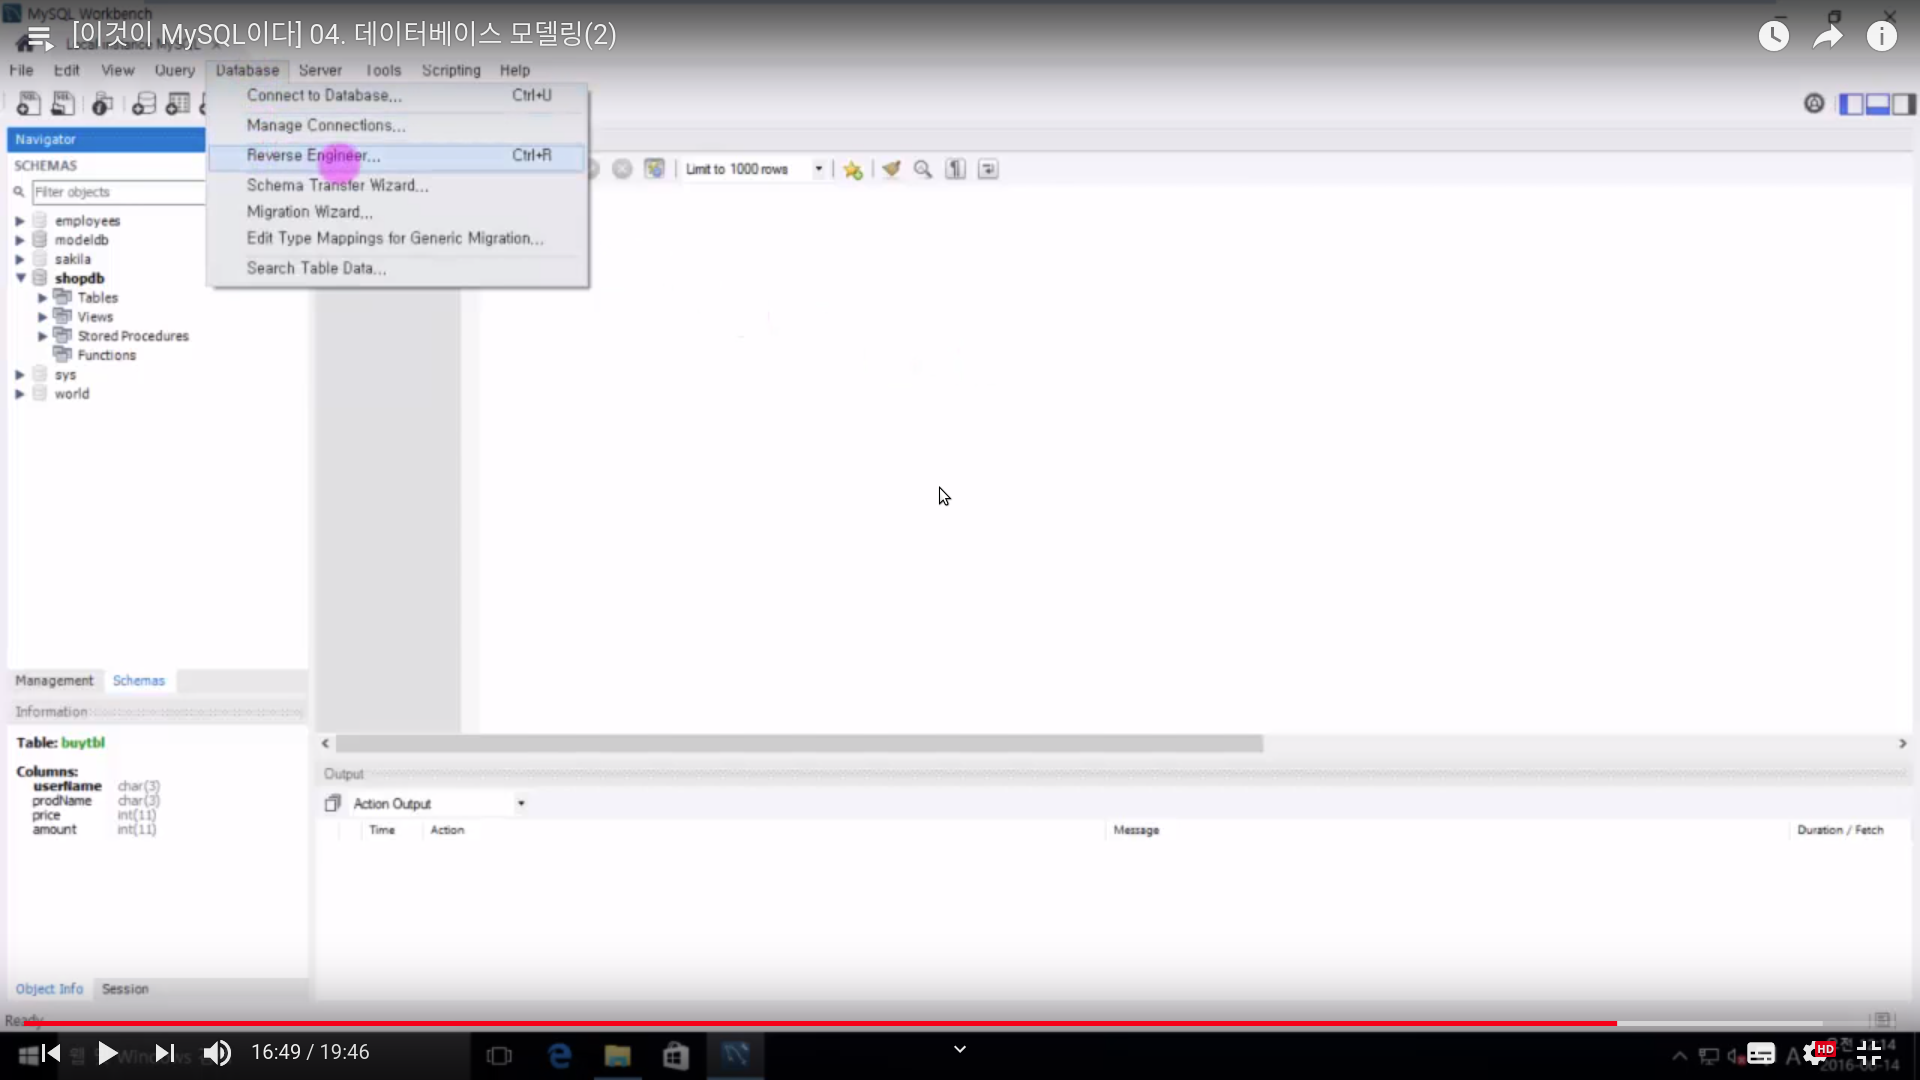Open the video playlist menu icon
Screen dimensions: 1920x1080
[39, 38]
